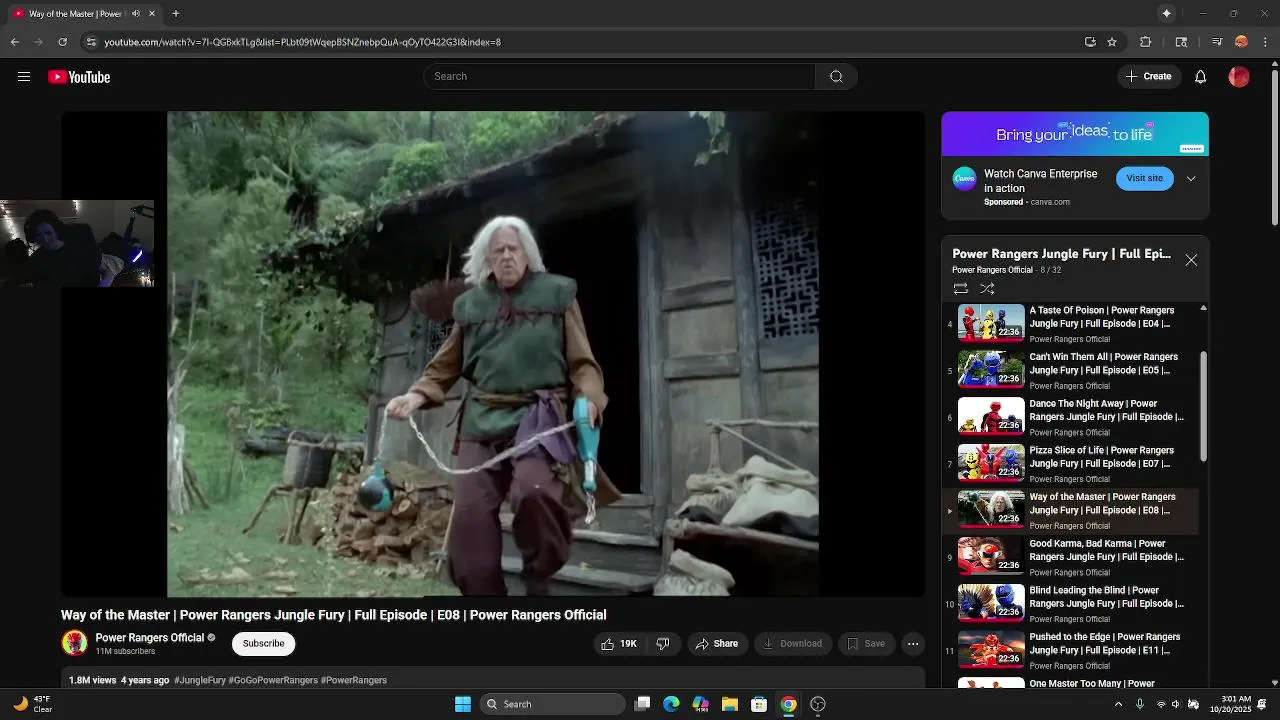This screenshot has width=1280, height=720.
Task: Click the #PowerRangers hashtag
Action: click(x=354, y=680)
